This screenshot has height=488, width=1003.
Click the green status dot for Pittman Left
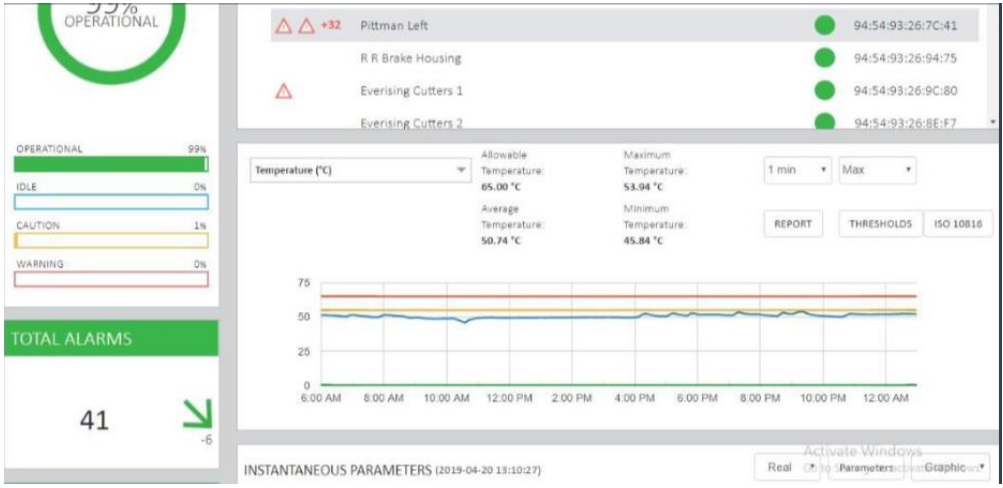(x=824, y=26)
